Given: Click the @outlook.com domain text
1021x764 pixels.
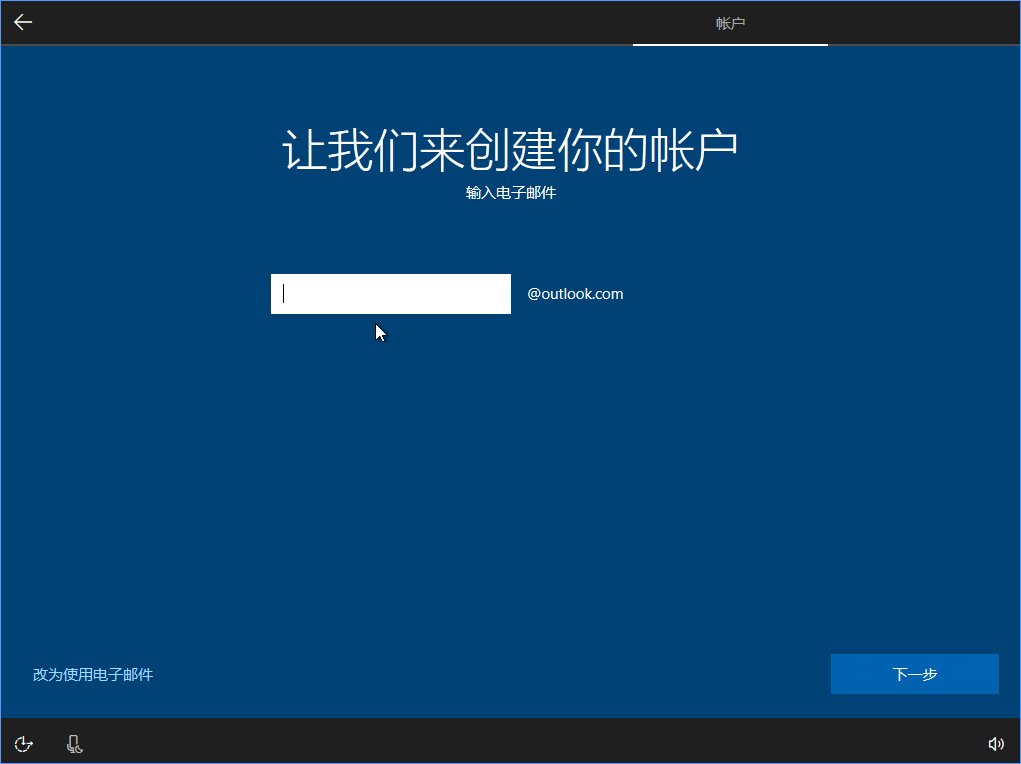Looking at the screenshot, I should tap(575, 294).
